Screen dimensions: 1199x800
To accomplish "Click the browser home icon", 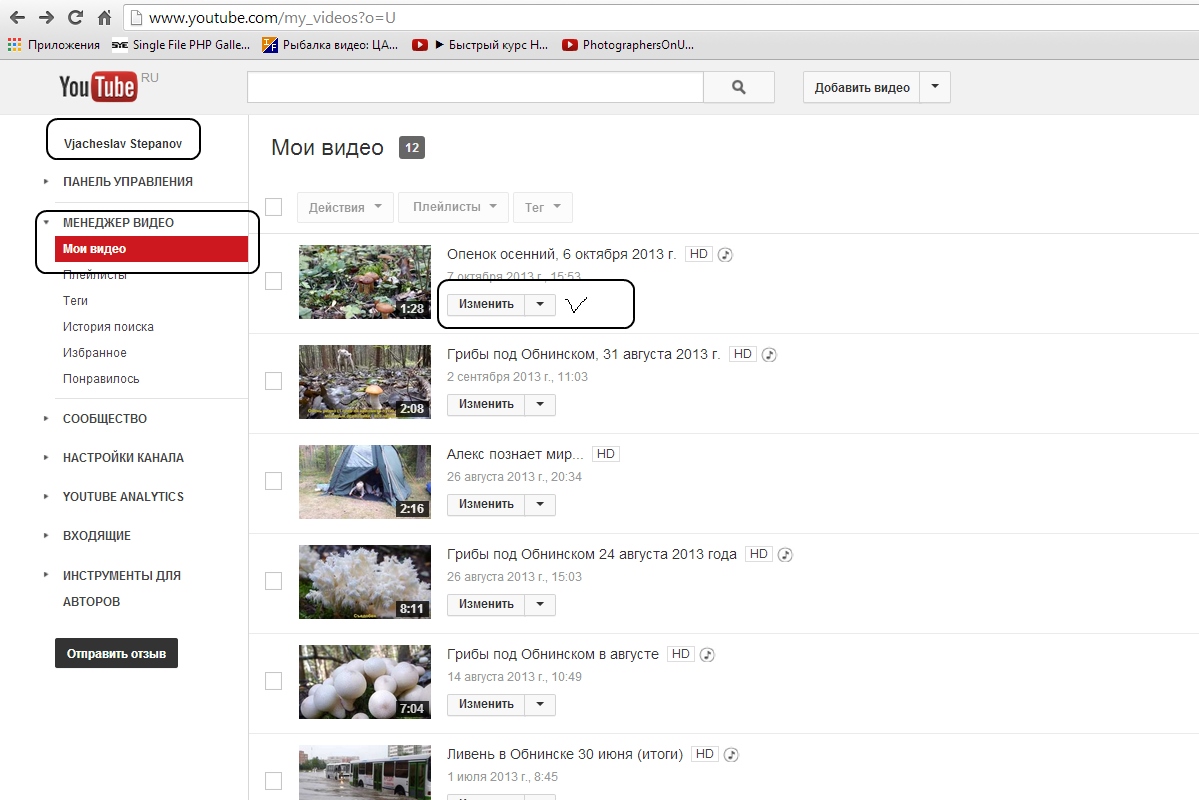I will pos(104,18).
